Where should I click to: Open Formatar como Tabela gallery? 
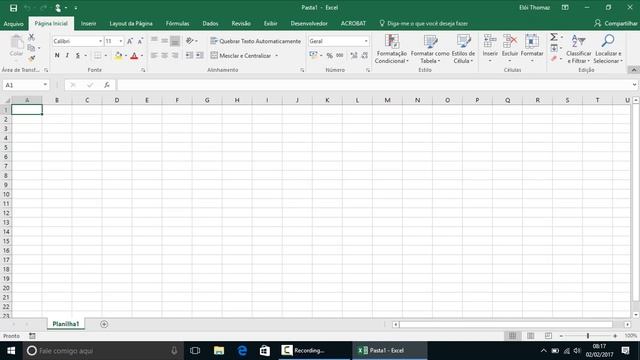pyautogui.click(x=430, y=49)
